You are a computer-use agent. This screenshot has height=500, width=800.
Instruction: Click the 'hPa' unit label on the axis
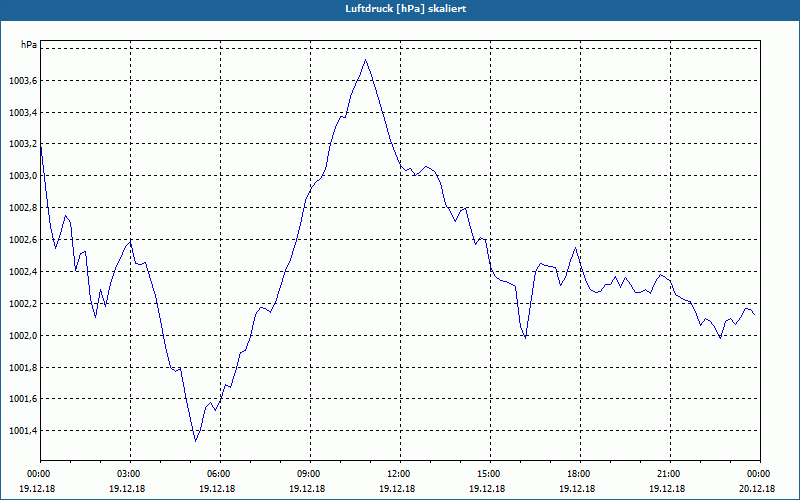pos(29,45)
